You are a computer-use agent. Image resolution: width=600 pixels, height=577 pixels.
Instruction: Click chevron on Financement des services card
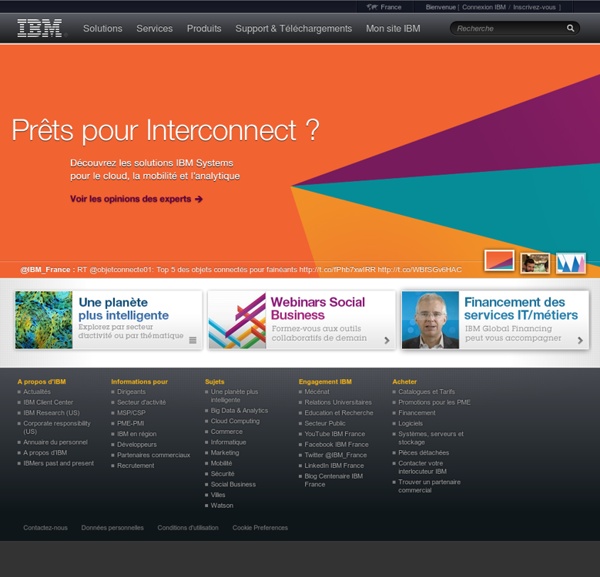(580, 340)
